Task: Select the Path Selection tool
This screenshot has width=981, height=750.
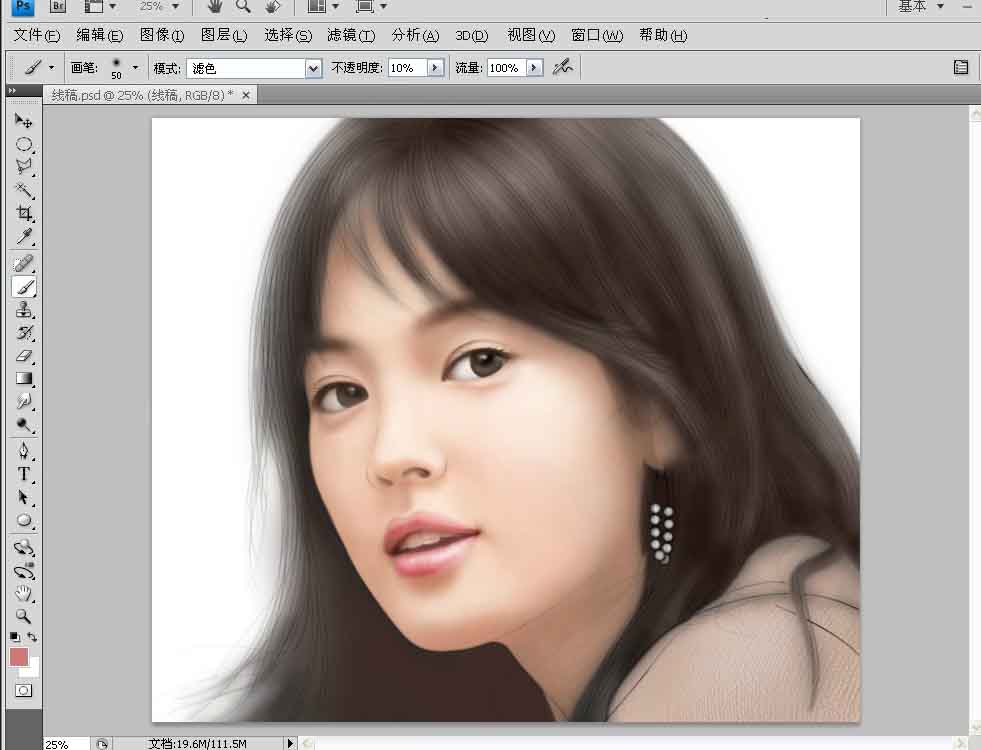Action: point(24,497)
